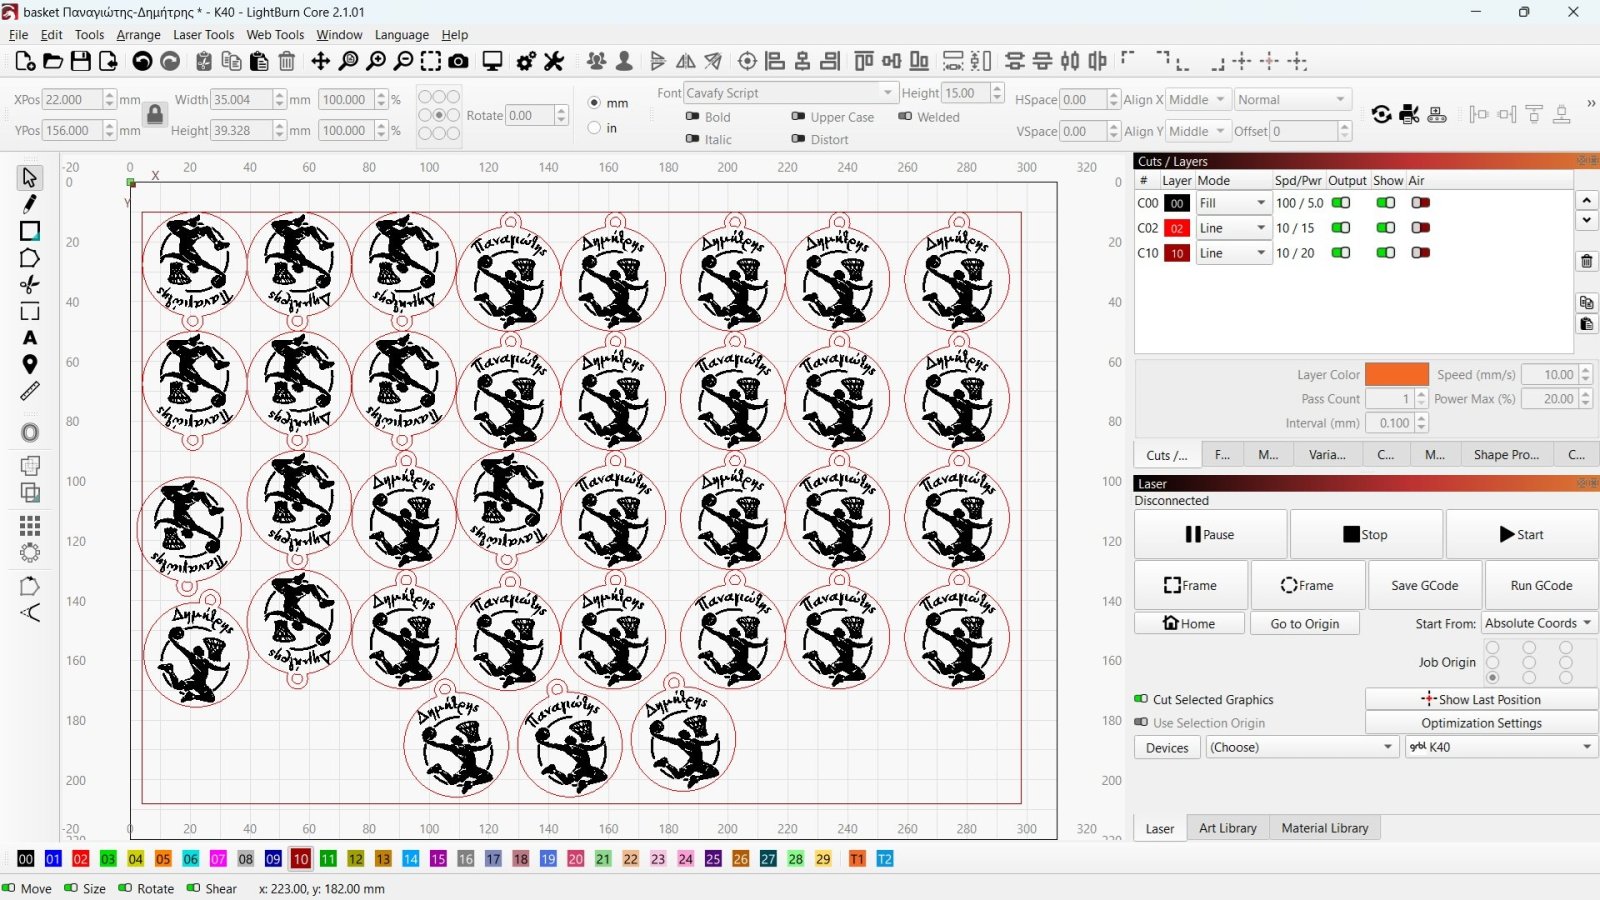Click the Optimization Settings button

coord(1481,723)
